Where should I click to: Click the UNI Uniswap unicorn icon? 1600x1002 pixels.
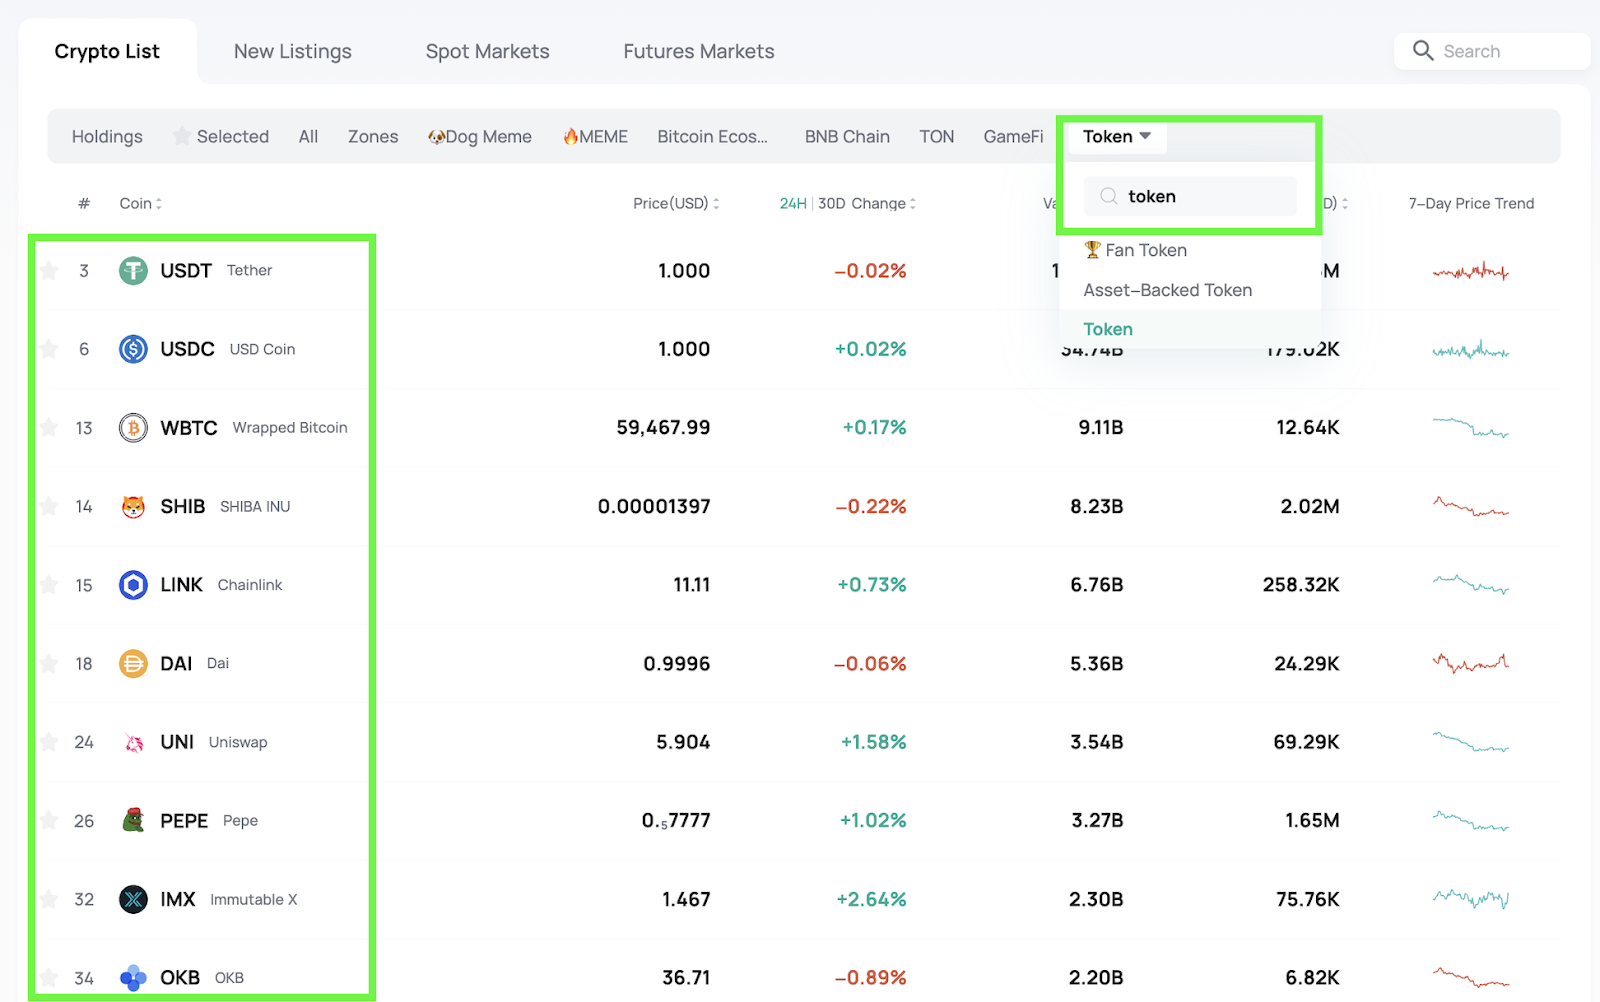click(x=133, y=742)
